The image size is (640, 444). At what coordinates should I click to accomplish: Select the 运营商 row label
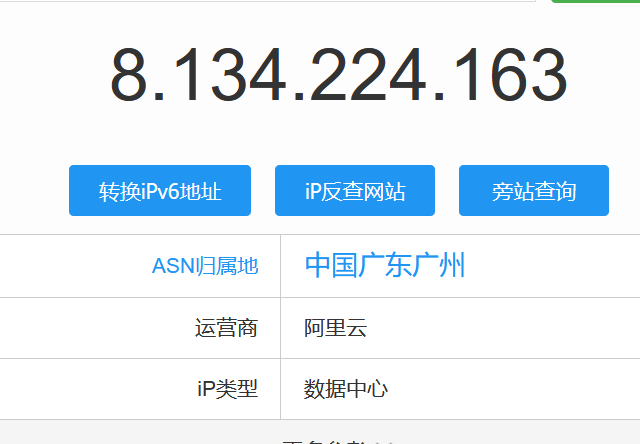(x=226, y=328)
